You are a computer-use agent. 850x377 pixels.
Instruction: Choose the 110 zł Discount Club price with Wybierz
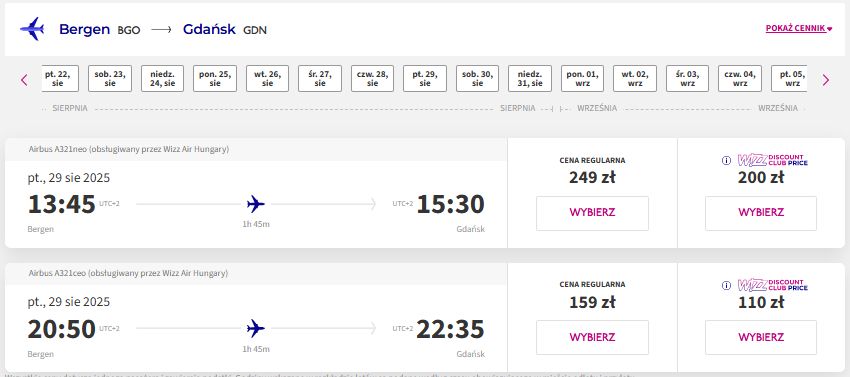coord(761,337)
